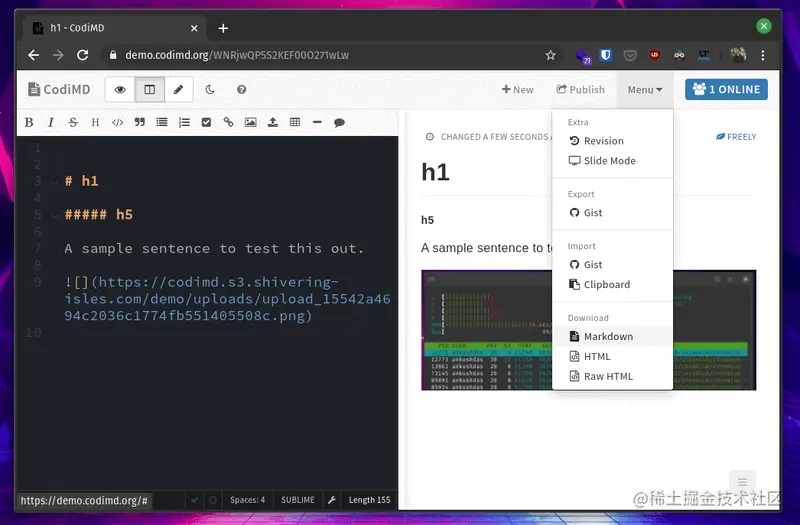
Task: Open the Bitwarden shield extension
Action: point(606,55)
